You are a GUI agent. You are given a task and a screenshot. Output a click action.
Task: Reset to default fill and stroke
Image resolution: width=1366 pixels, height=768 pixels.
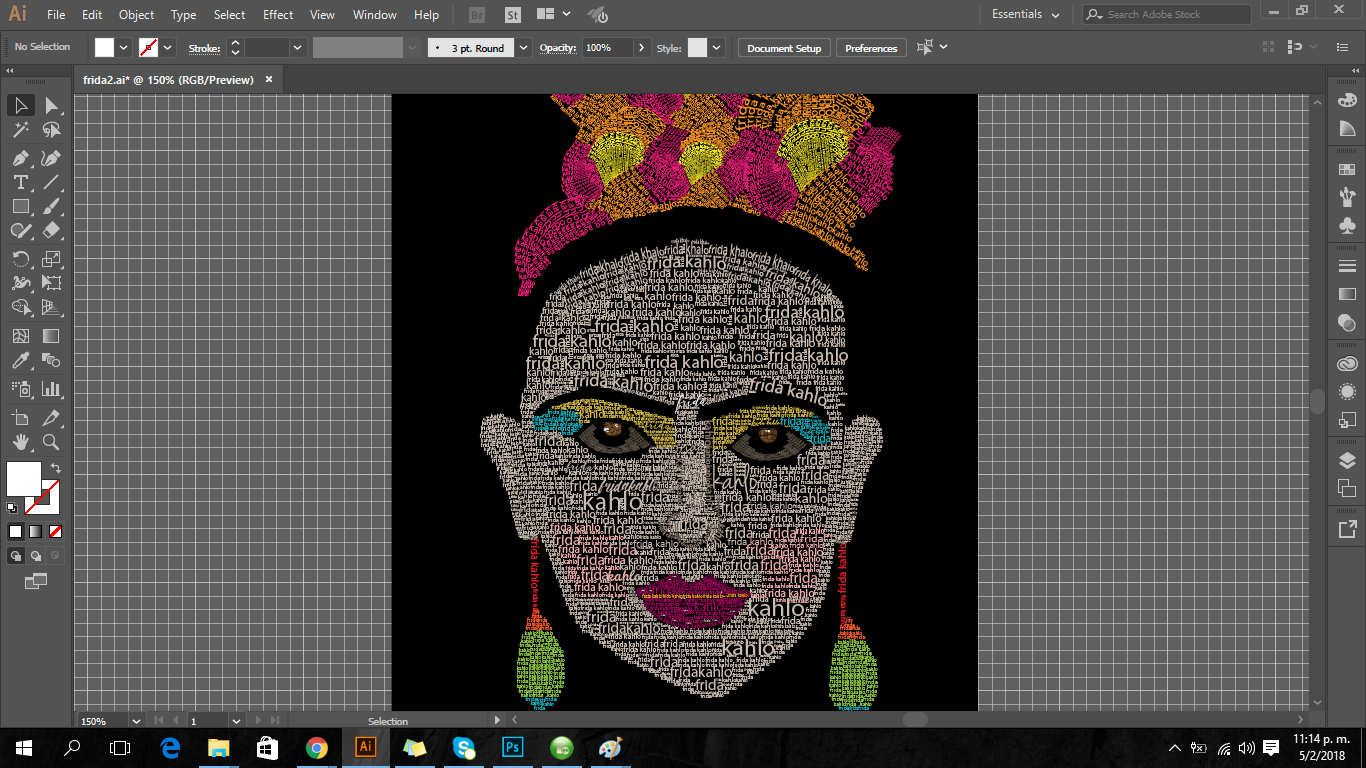12,508
